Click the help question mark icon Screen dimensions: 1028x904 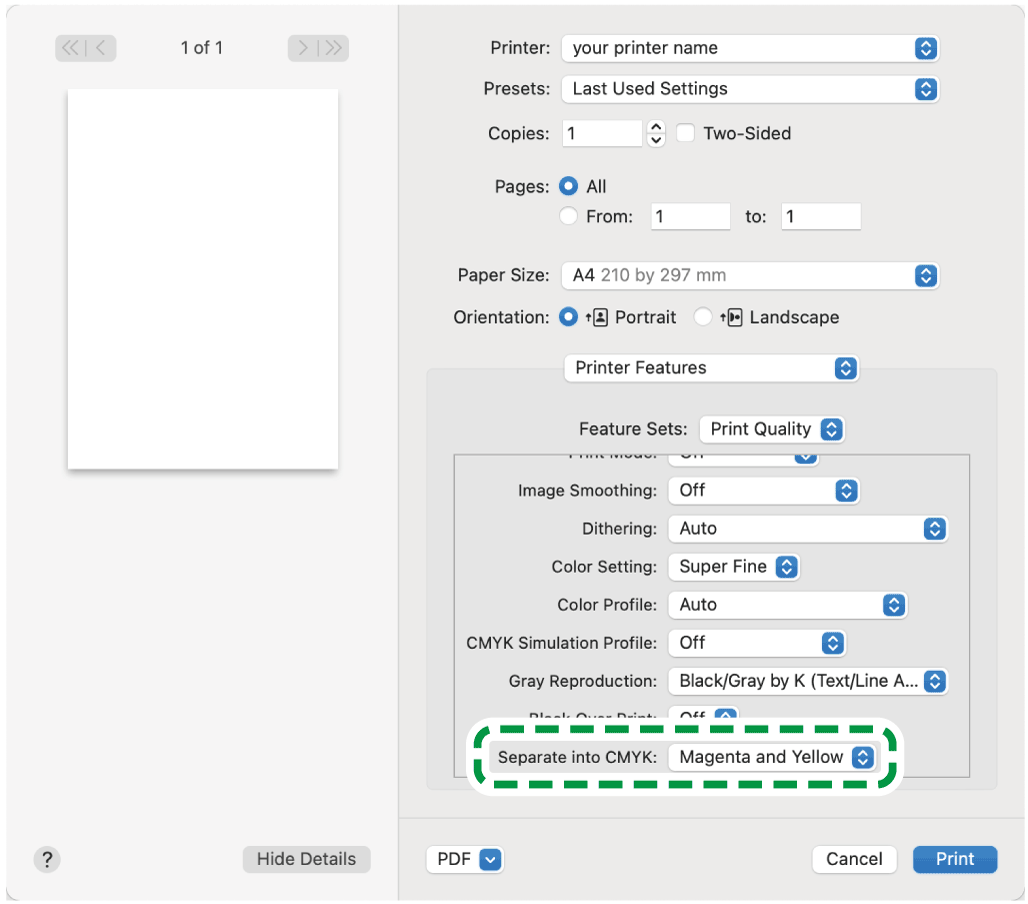pyautogui.click(x=47, y=859)
